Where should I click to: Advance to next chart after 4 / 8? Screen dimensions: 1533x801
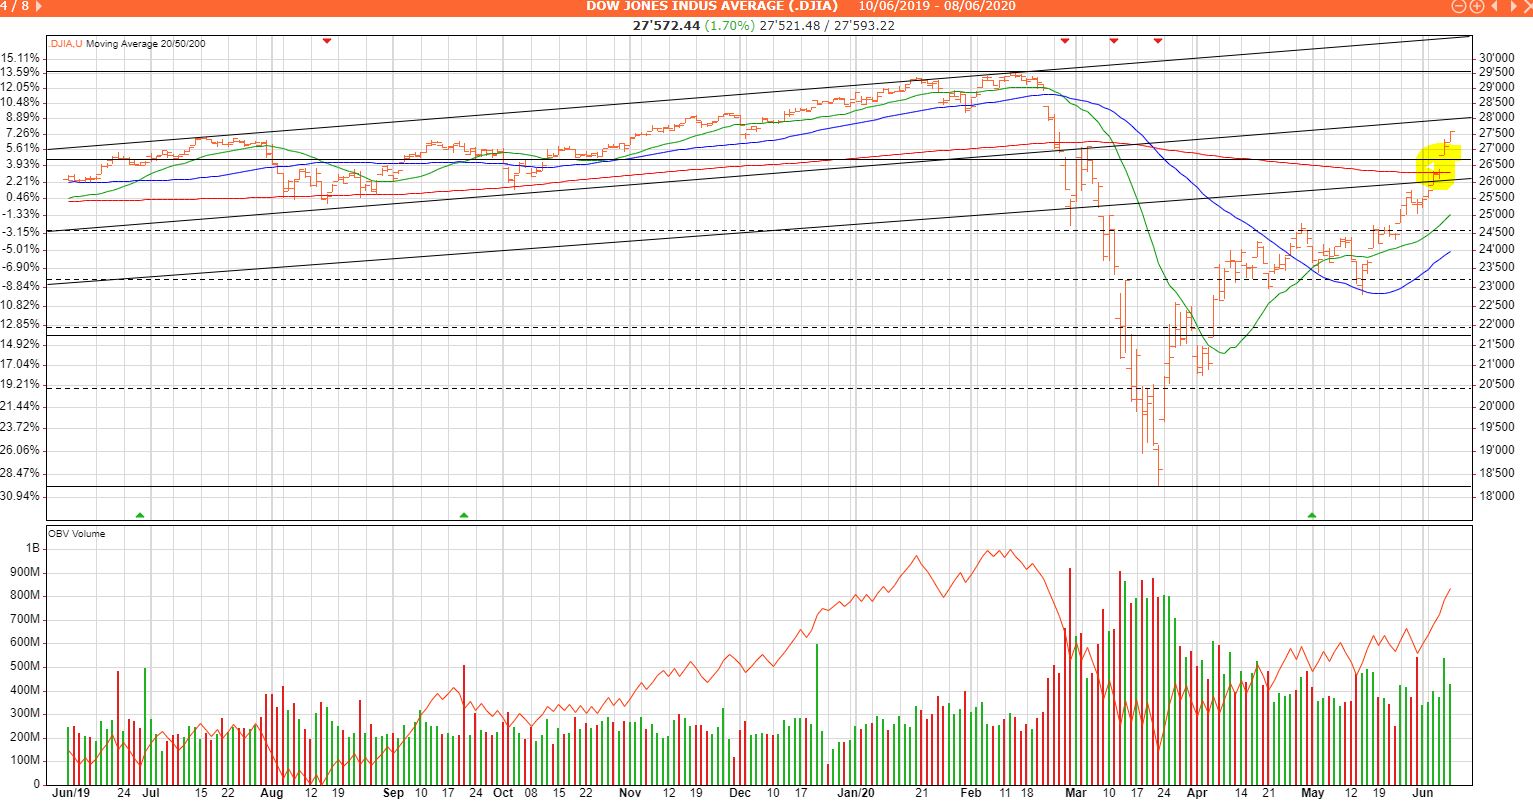pyautogui.click(x=38, y=6)
